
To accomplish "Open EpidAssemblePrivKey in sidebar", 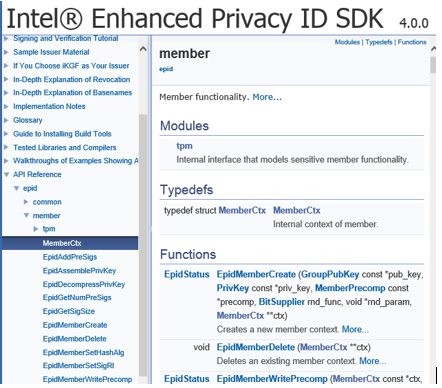I will pyautogui.click(x=79, y=271).
